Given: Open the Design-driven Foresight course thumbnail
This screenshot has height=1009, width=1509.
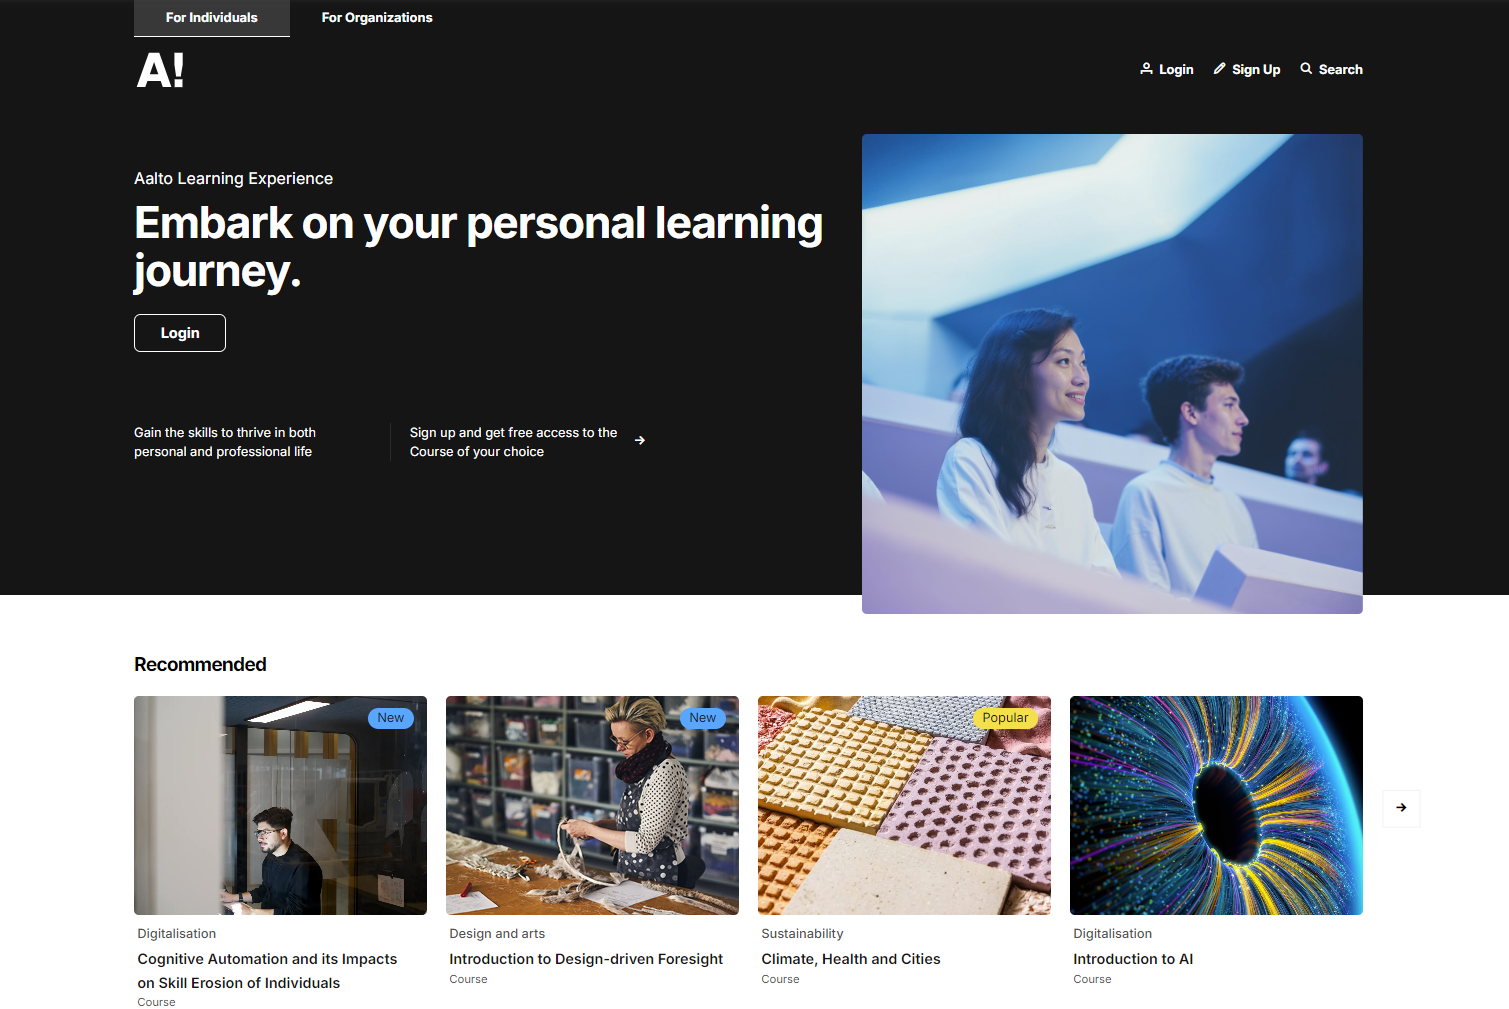Looking at the screenshot, I should [x=592, y=805].
